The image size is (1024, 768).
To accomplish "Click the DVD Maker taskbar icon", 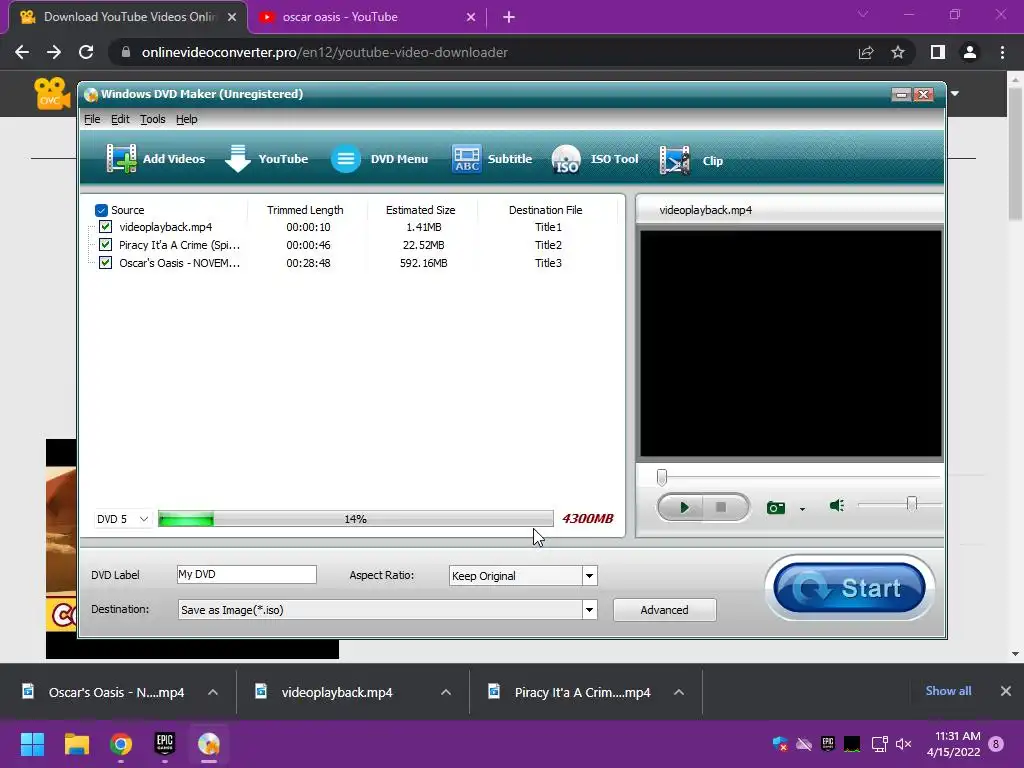I will tap(209, 744).
